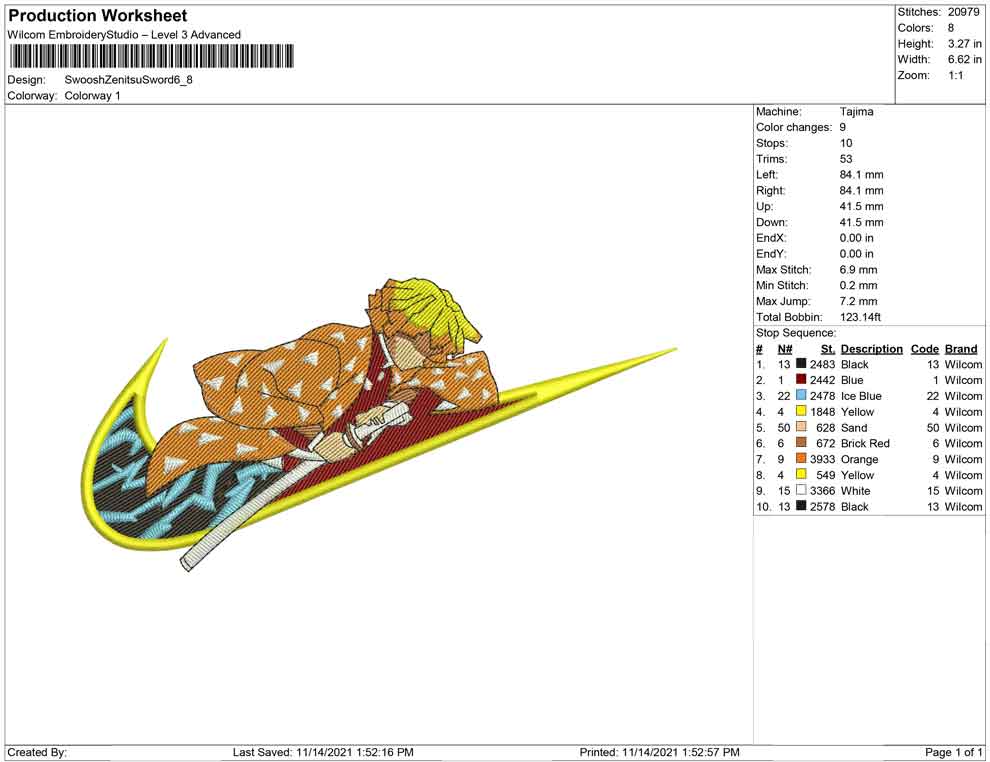Click 'Wilcom EmbroideryStudio – Level 3 Advanced' text
Image resolution: width=990 pixels, height=762 pixels.
(124, 35)
